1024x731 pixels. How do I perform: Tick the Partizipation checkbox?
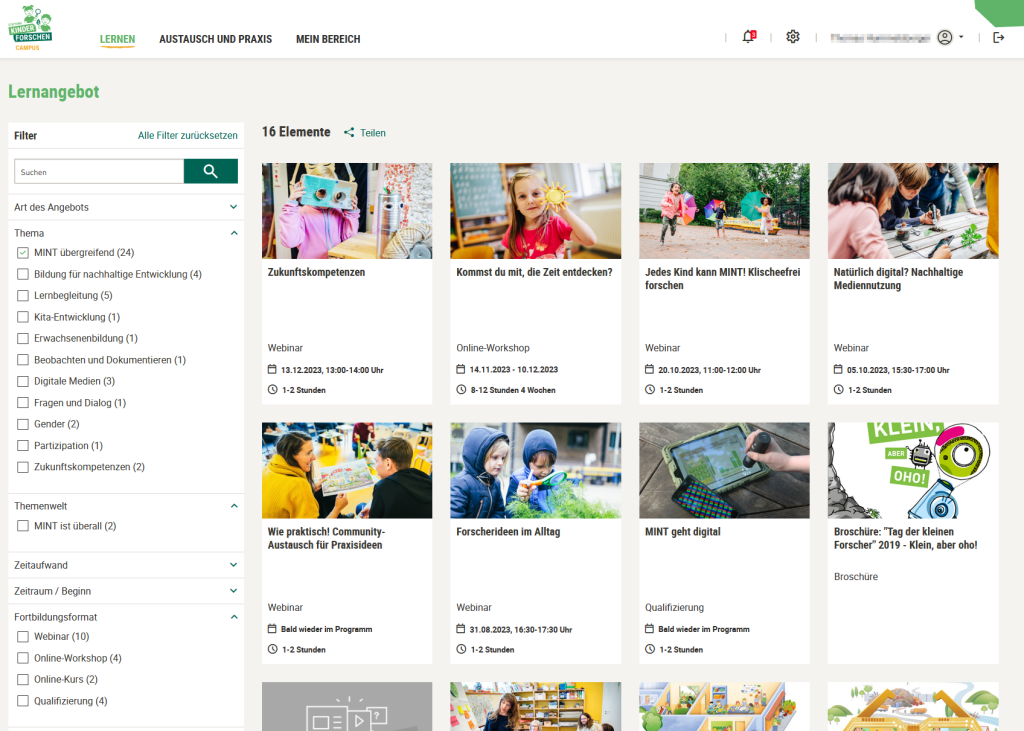coord(23,446)
